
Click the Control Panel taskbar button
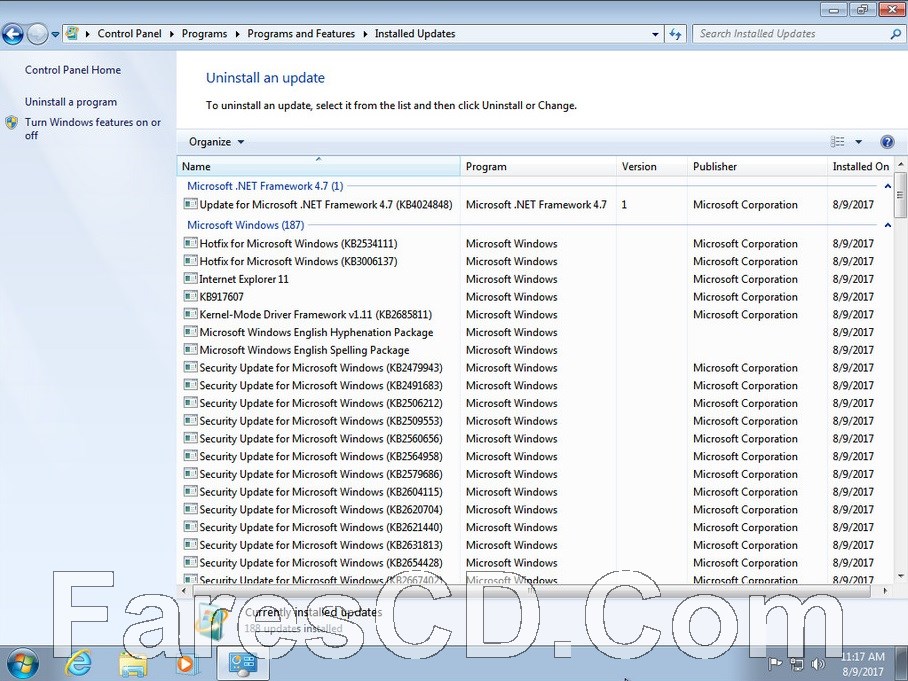pos(243,664)
